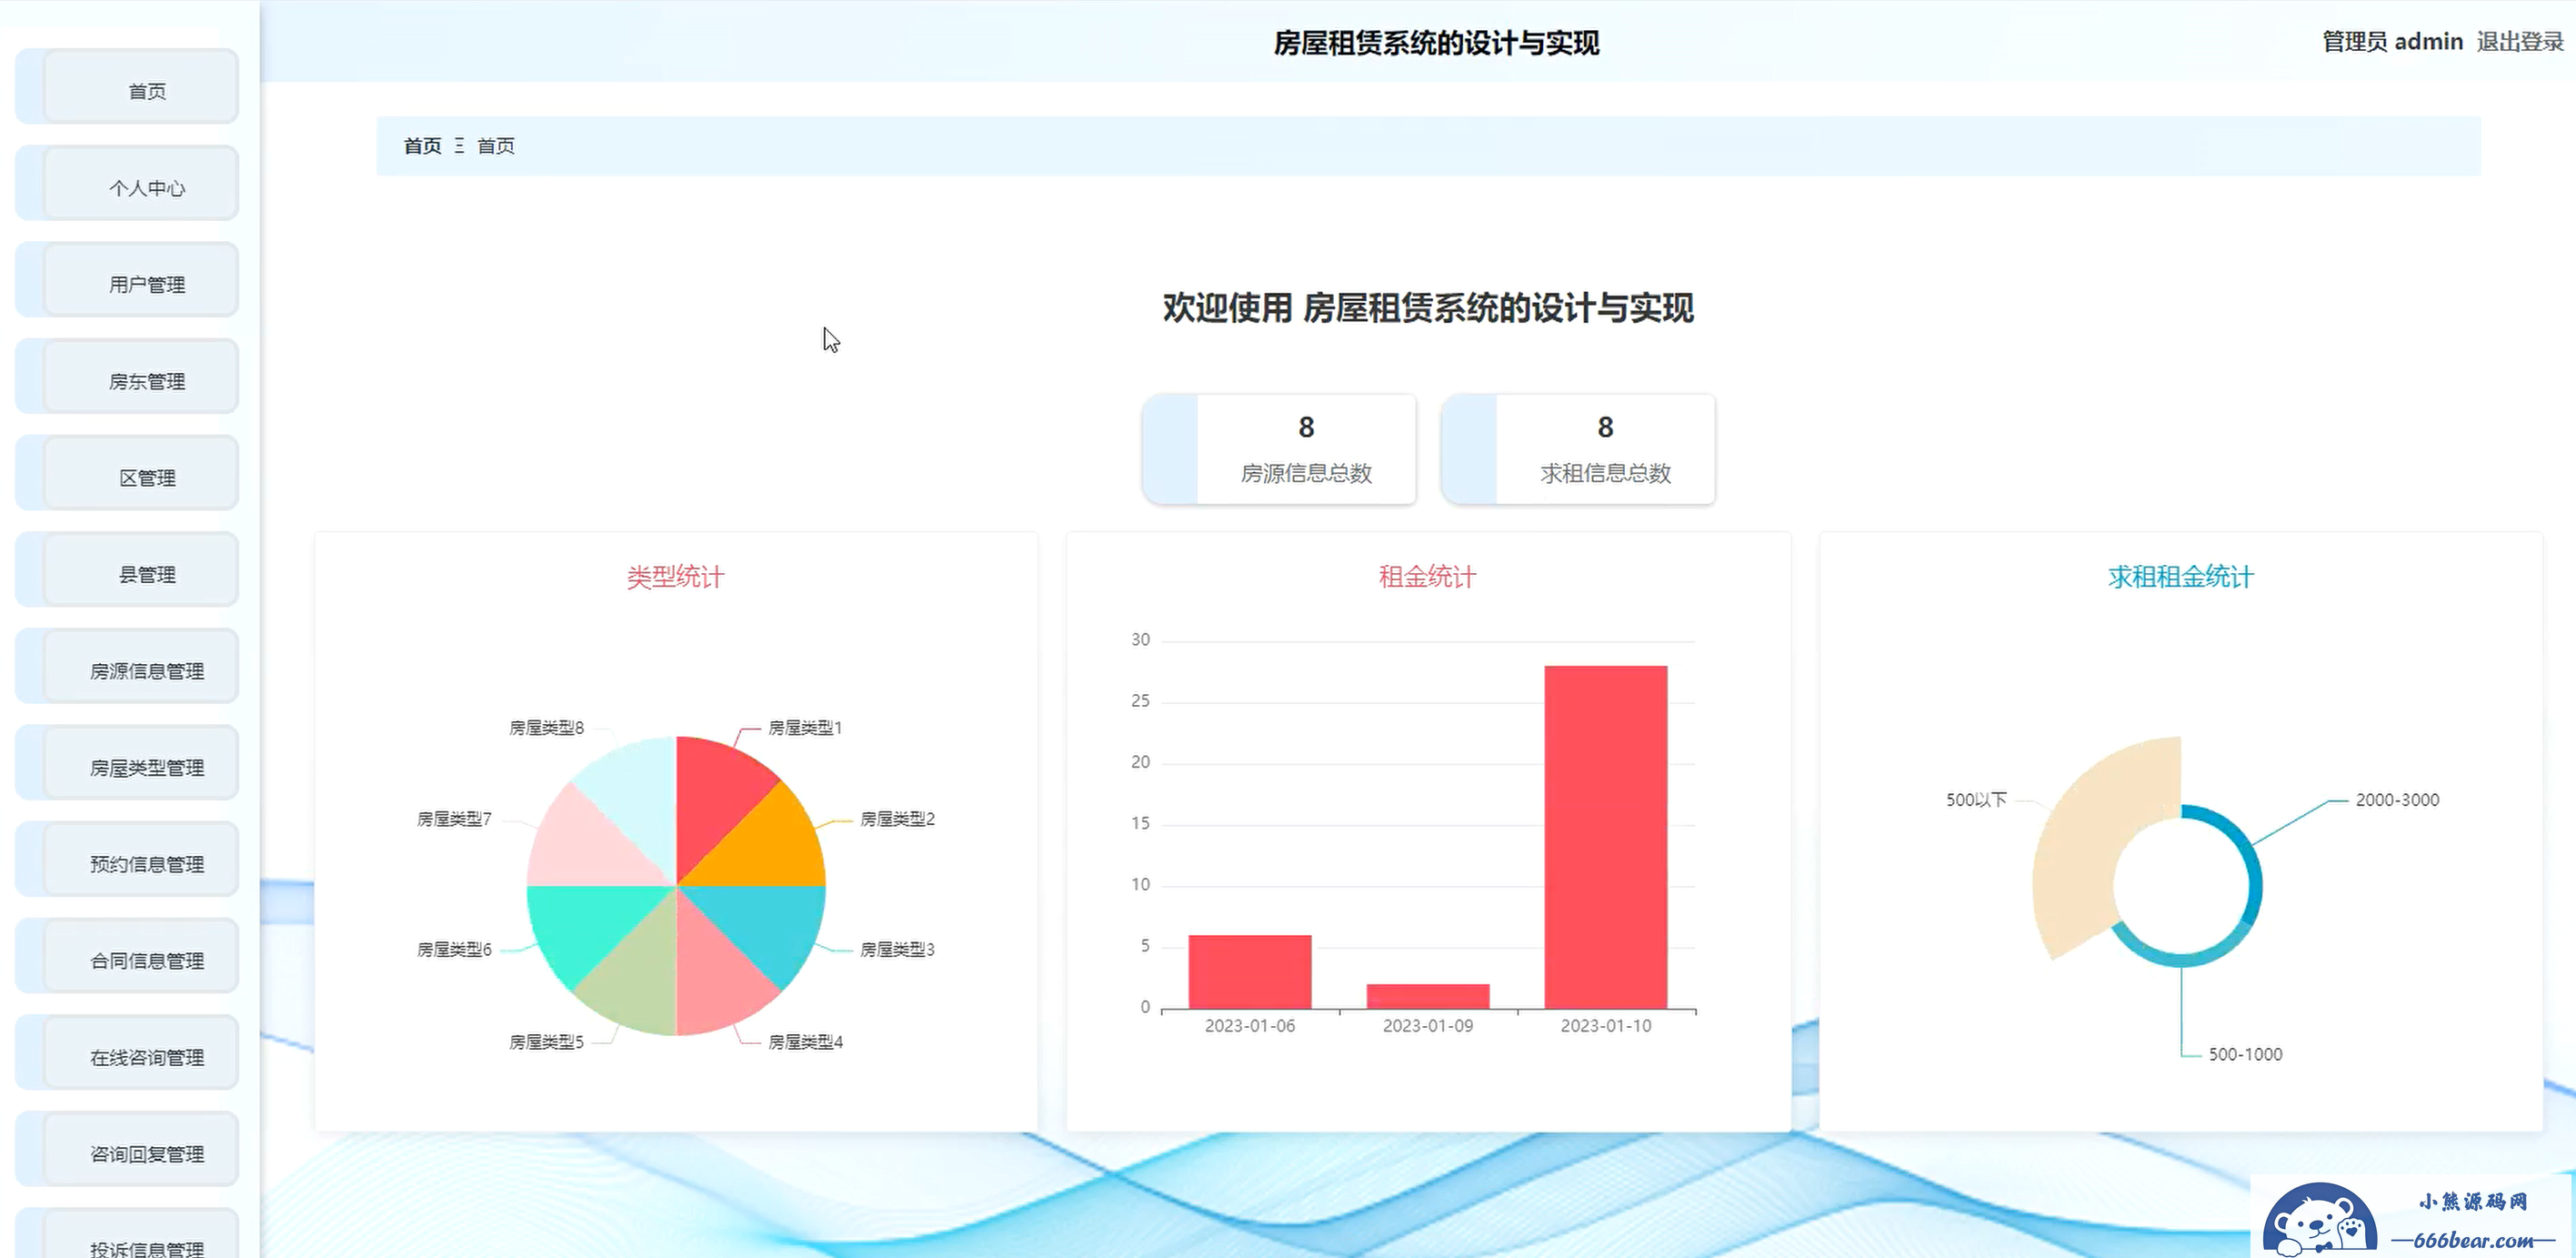Click the 退出登录 link
The width and height of the screenshot is (2576, 1258).
point(2520,42)
